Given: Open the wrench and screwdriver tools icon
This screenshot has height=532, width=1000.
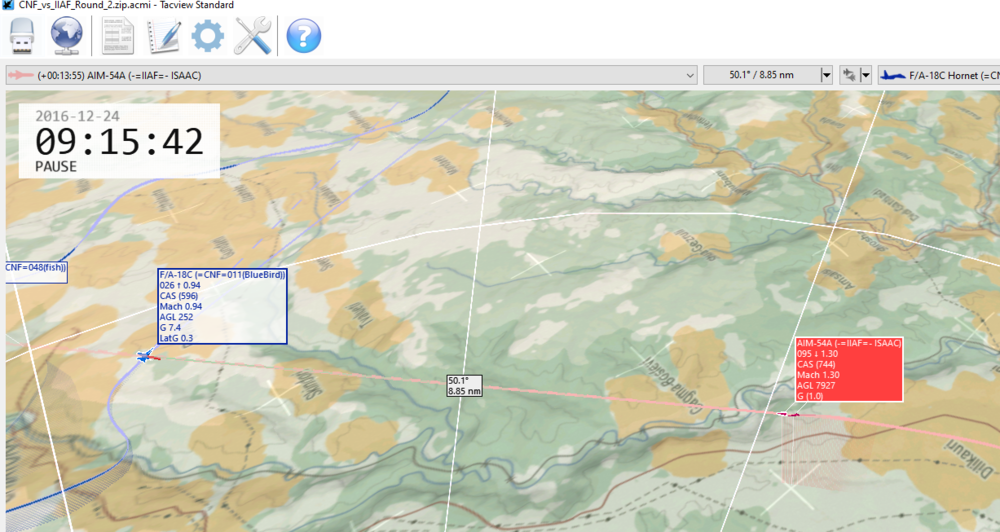Looking at the screenshot, I should 253,36.
